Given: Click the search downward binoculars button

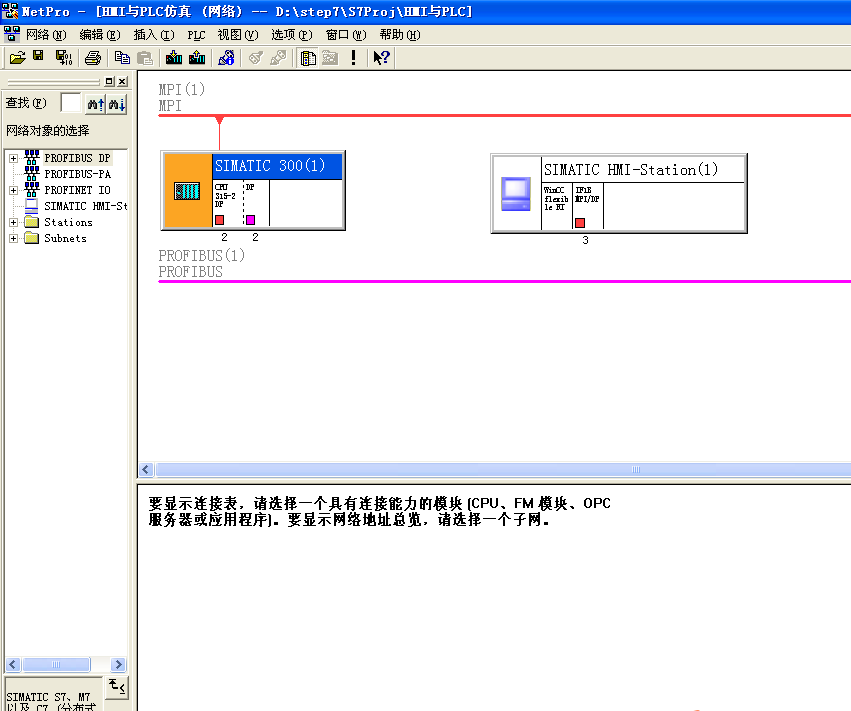Looking at the screenshot, I should (117, 104).
